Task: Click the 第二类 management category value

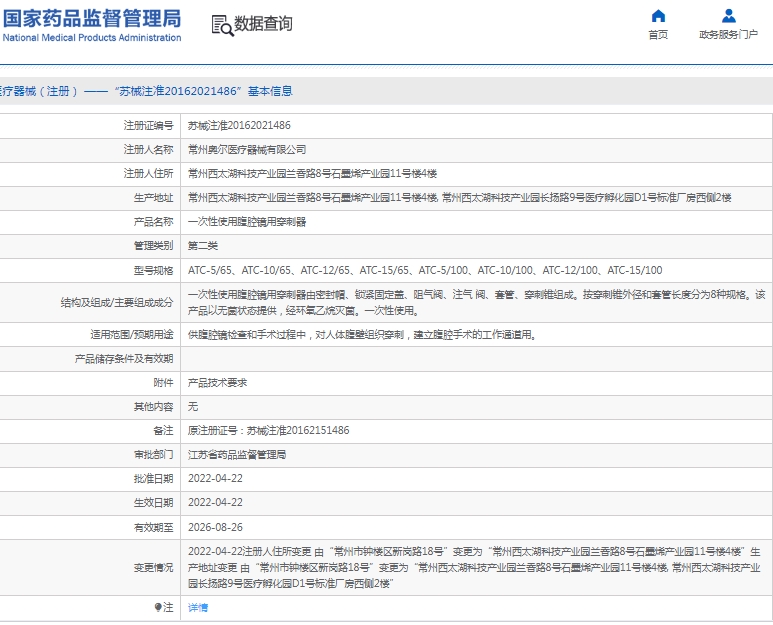Action: pyautogui.click(x=203, y=245)
